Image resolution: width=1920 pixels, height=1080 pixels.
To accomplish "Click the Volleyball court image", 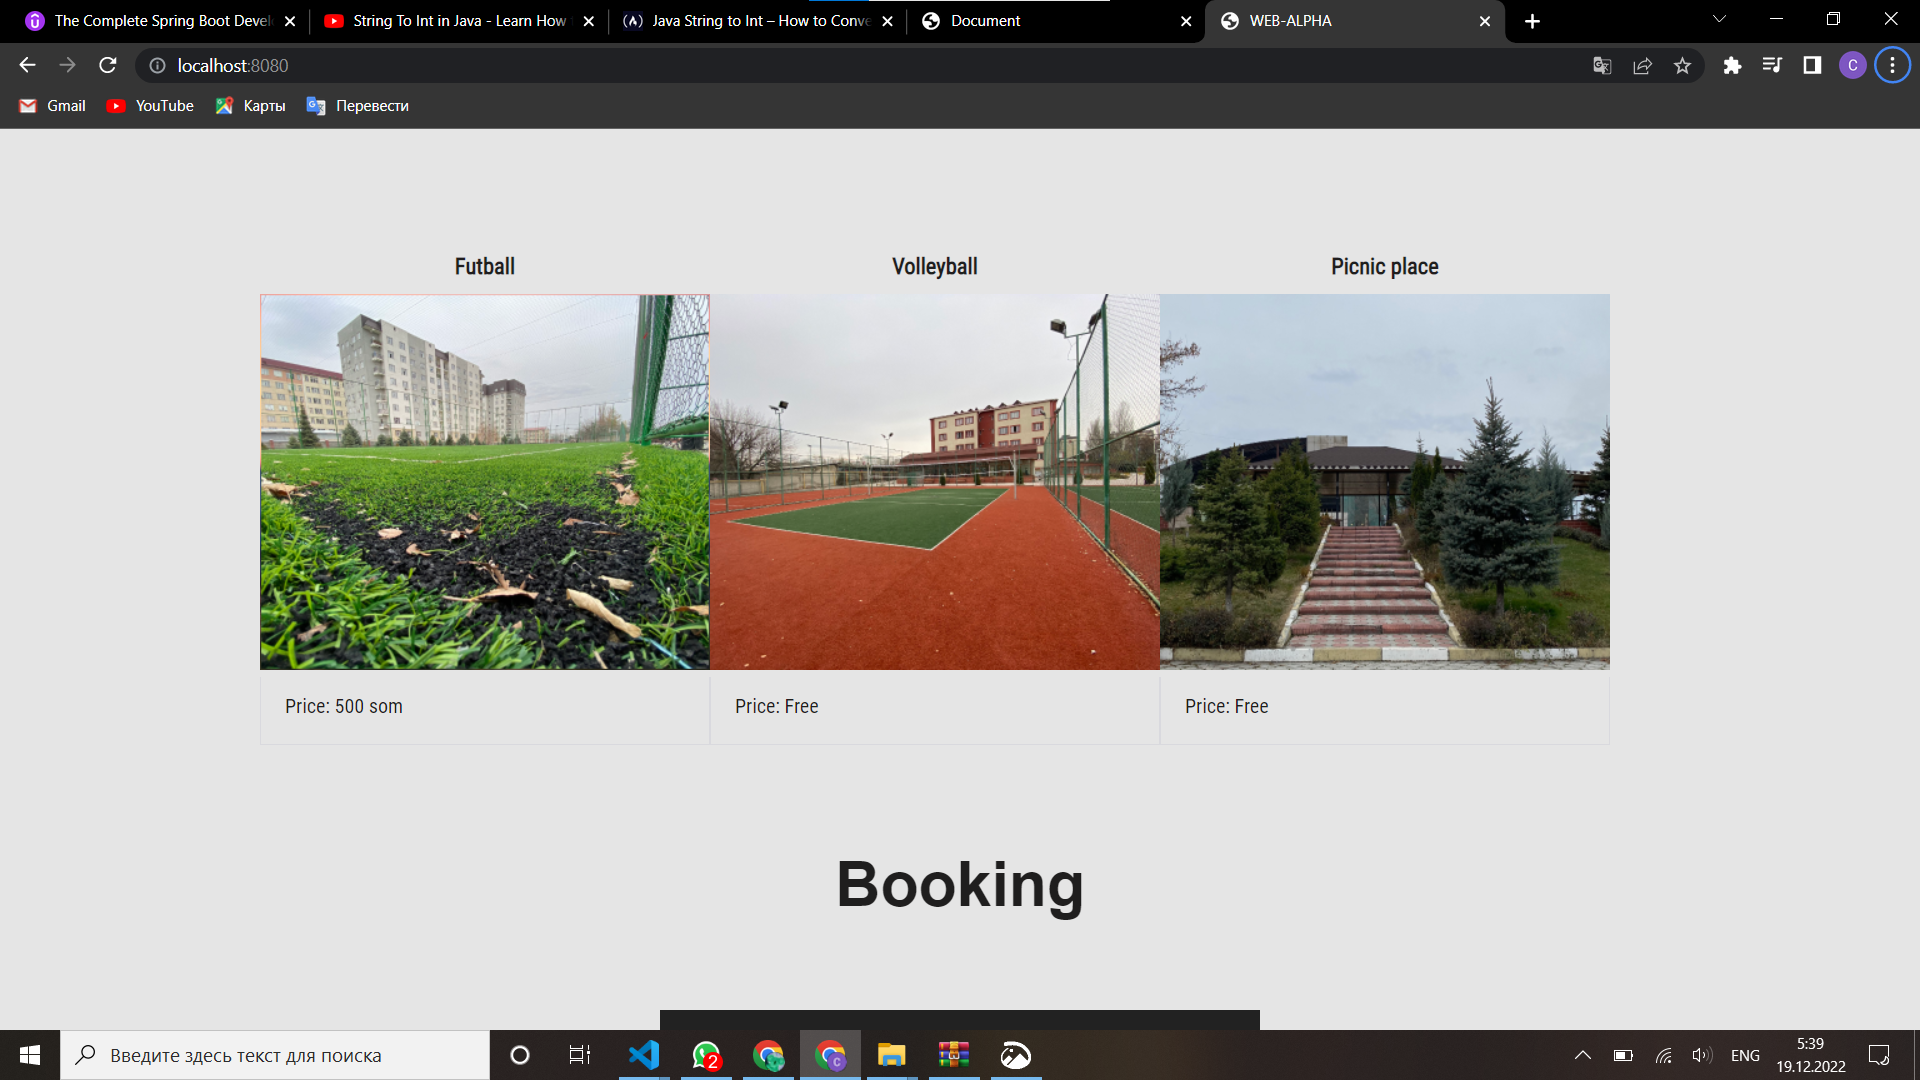I will [x=934, y=481].
